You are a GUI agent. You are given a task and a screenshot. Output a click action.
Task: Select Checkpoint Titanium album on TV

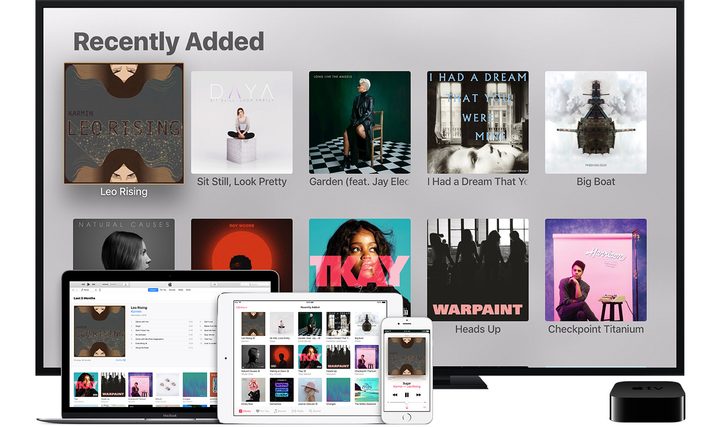(x=596, y=270)
